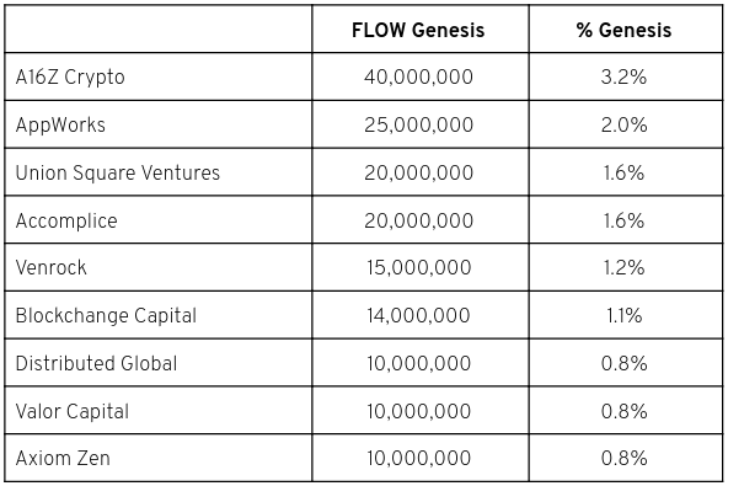Viewport: 730px width, 487px height.
Task: Click the % Genesis column header
Action: tap(624, 31)
